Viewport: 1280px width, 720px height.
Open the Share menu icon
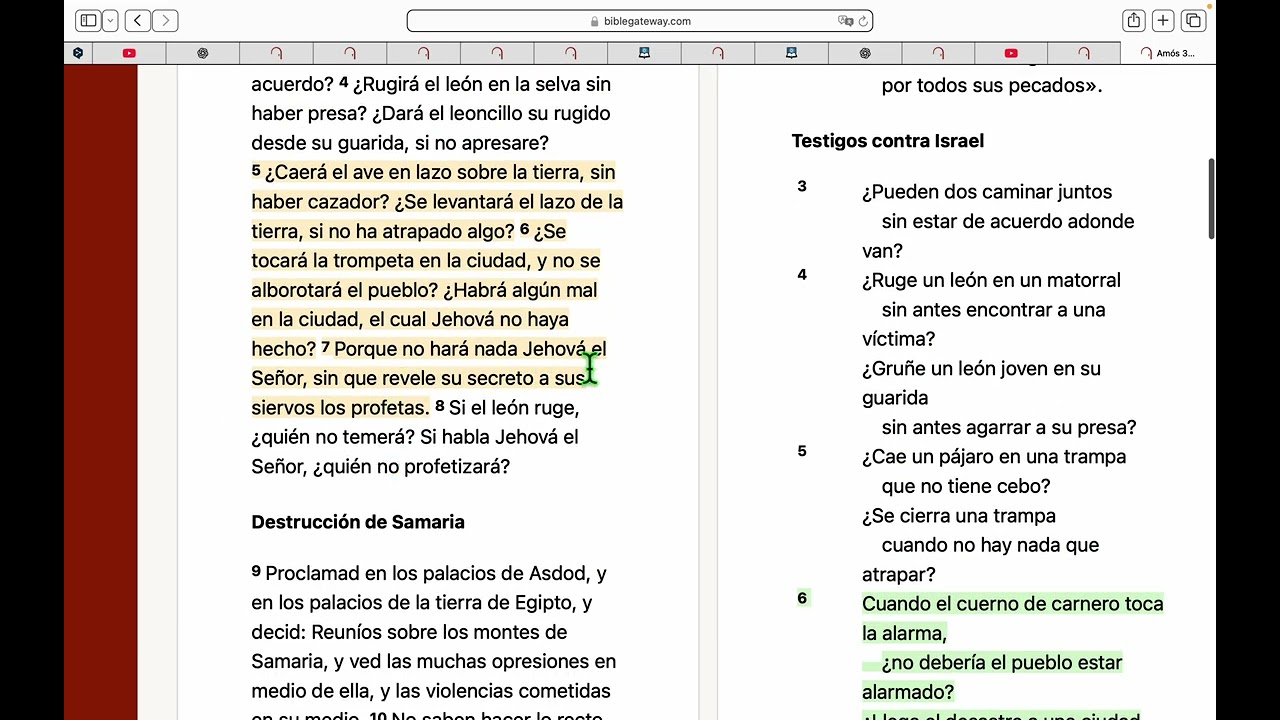point(1133,20)
